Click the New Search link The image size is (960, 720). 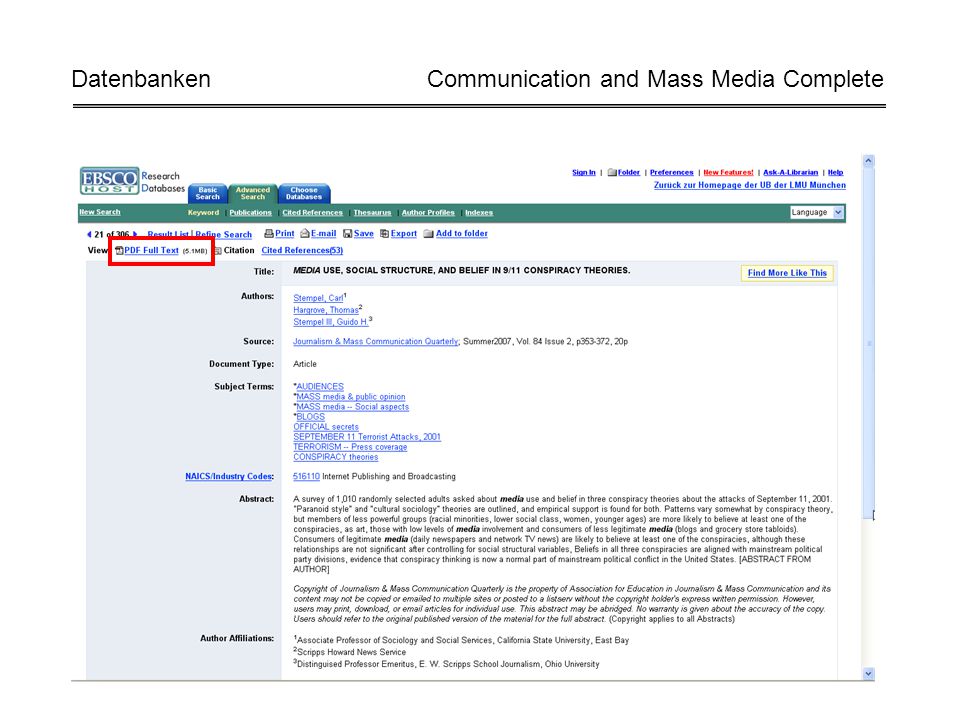(100, 212)
